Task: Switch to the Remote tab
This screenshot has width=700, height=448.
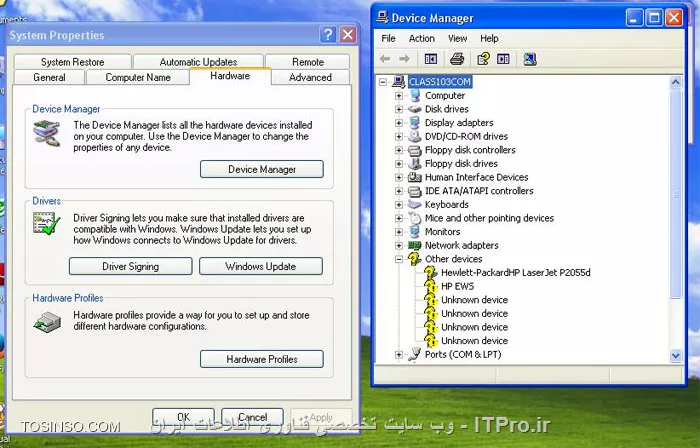Action: point(308,62)
